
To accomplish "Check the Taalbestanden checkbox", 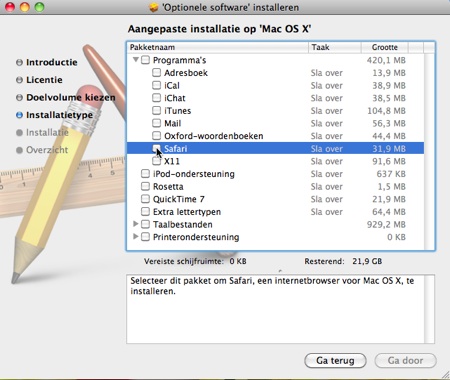I will point(145,224).
